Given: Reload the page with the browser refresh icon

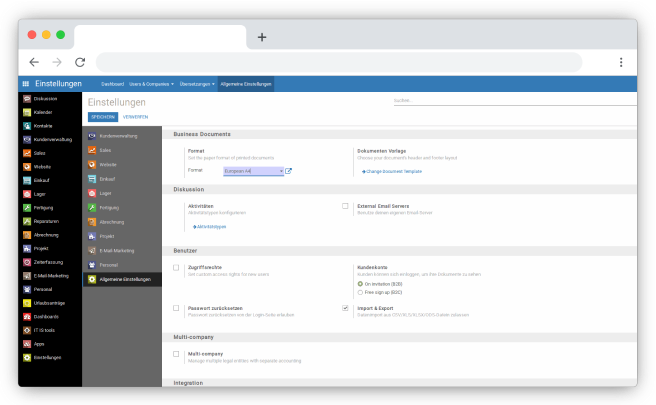Looking at the screenshot, I should [x=80, y=62].
